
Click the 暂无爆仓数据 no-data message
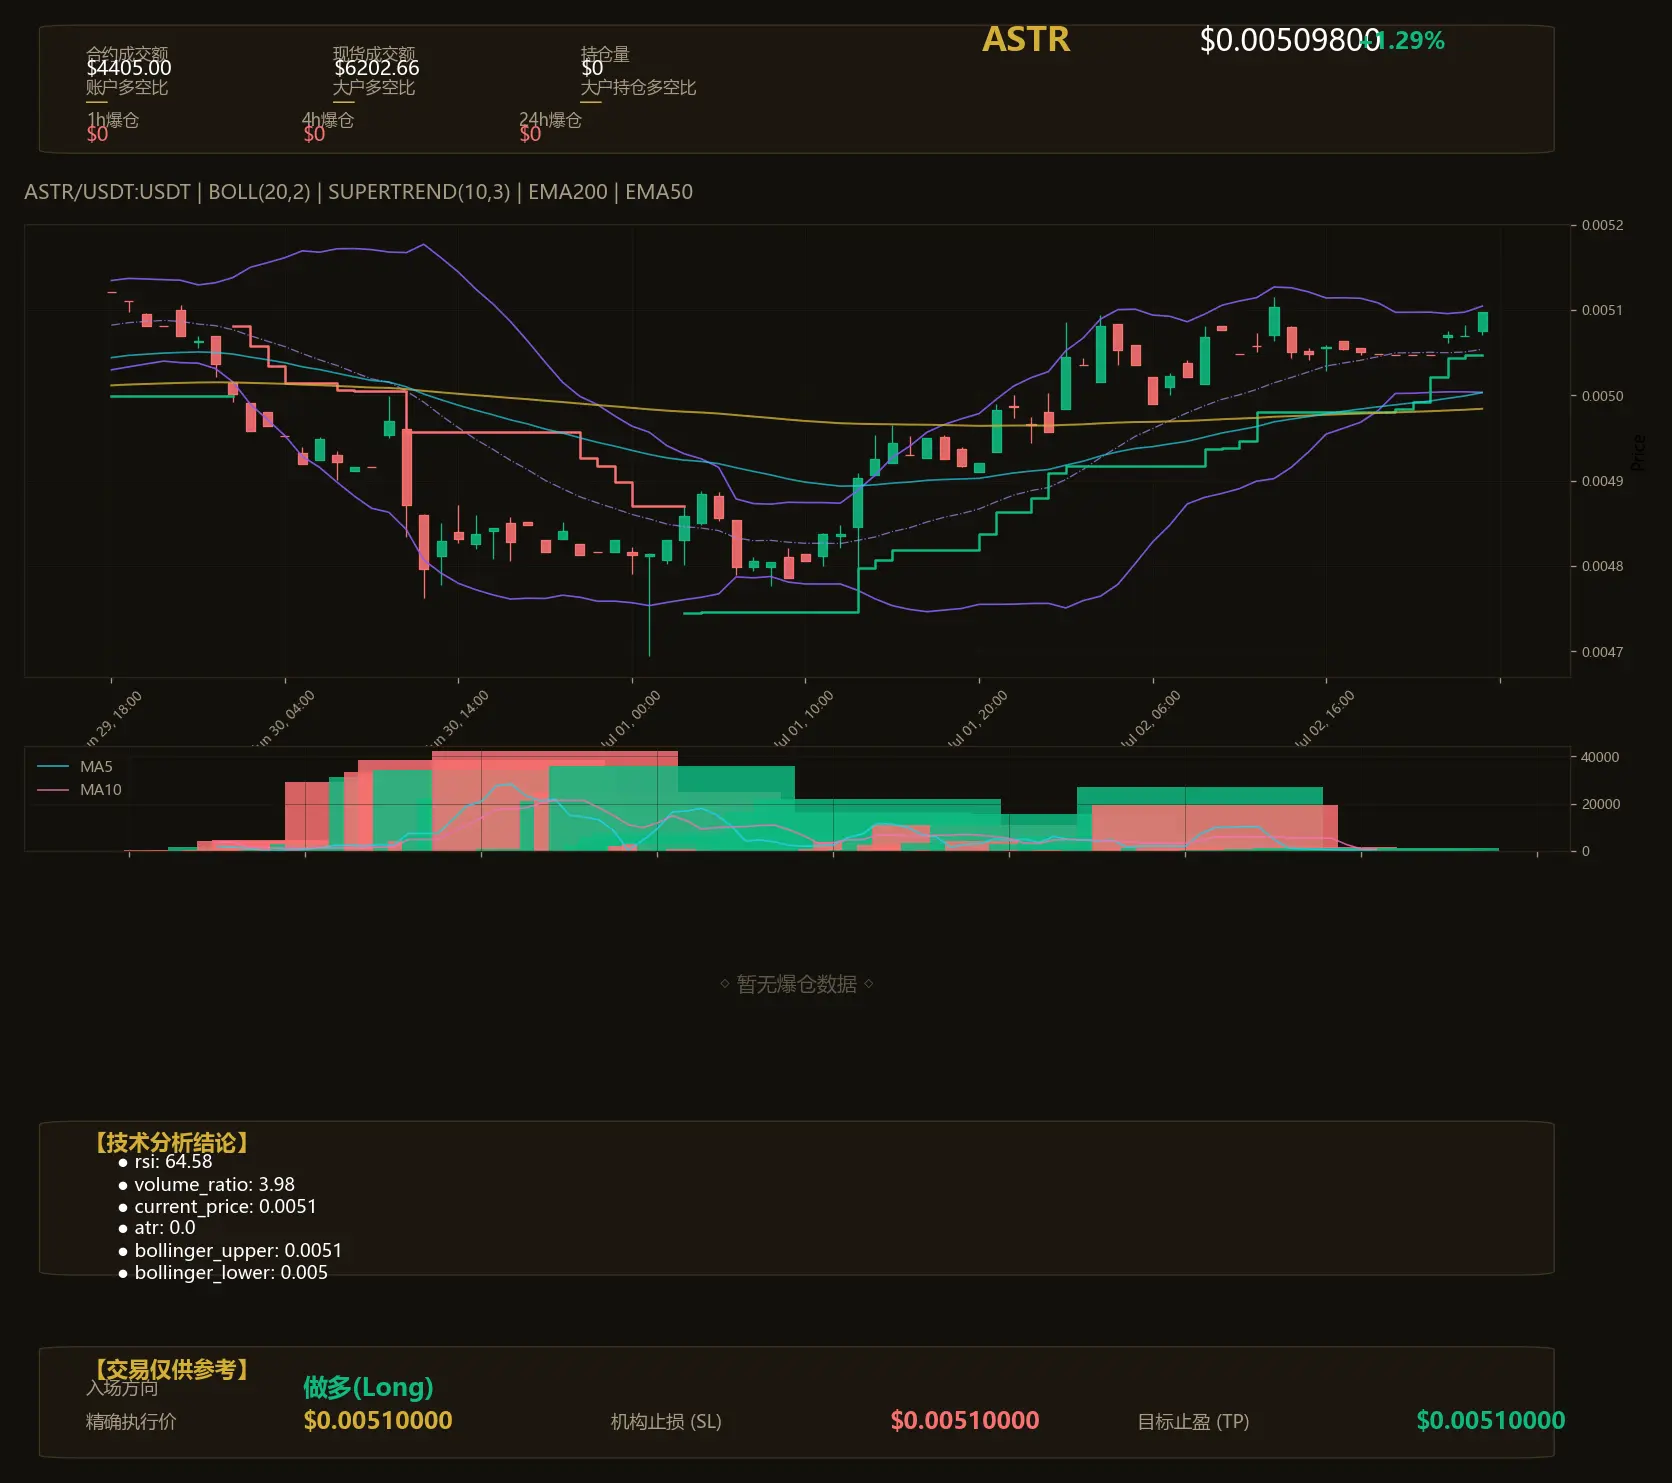797,984
